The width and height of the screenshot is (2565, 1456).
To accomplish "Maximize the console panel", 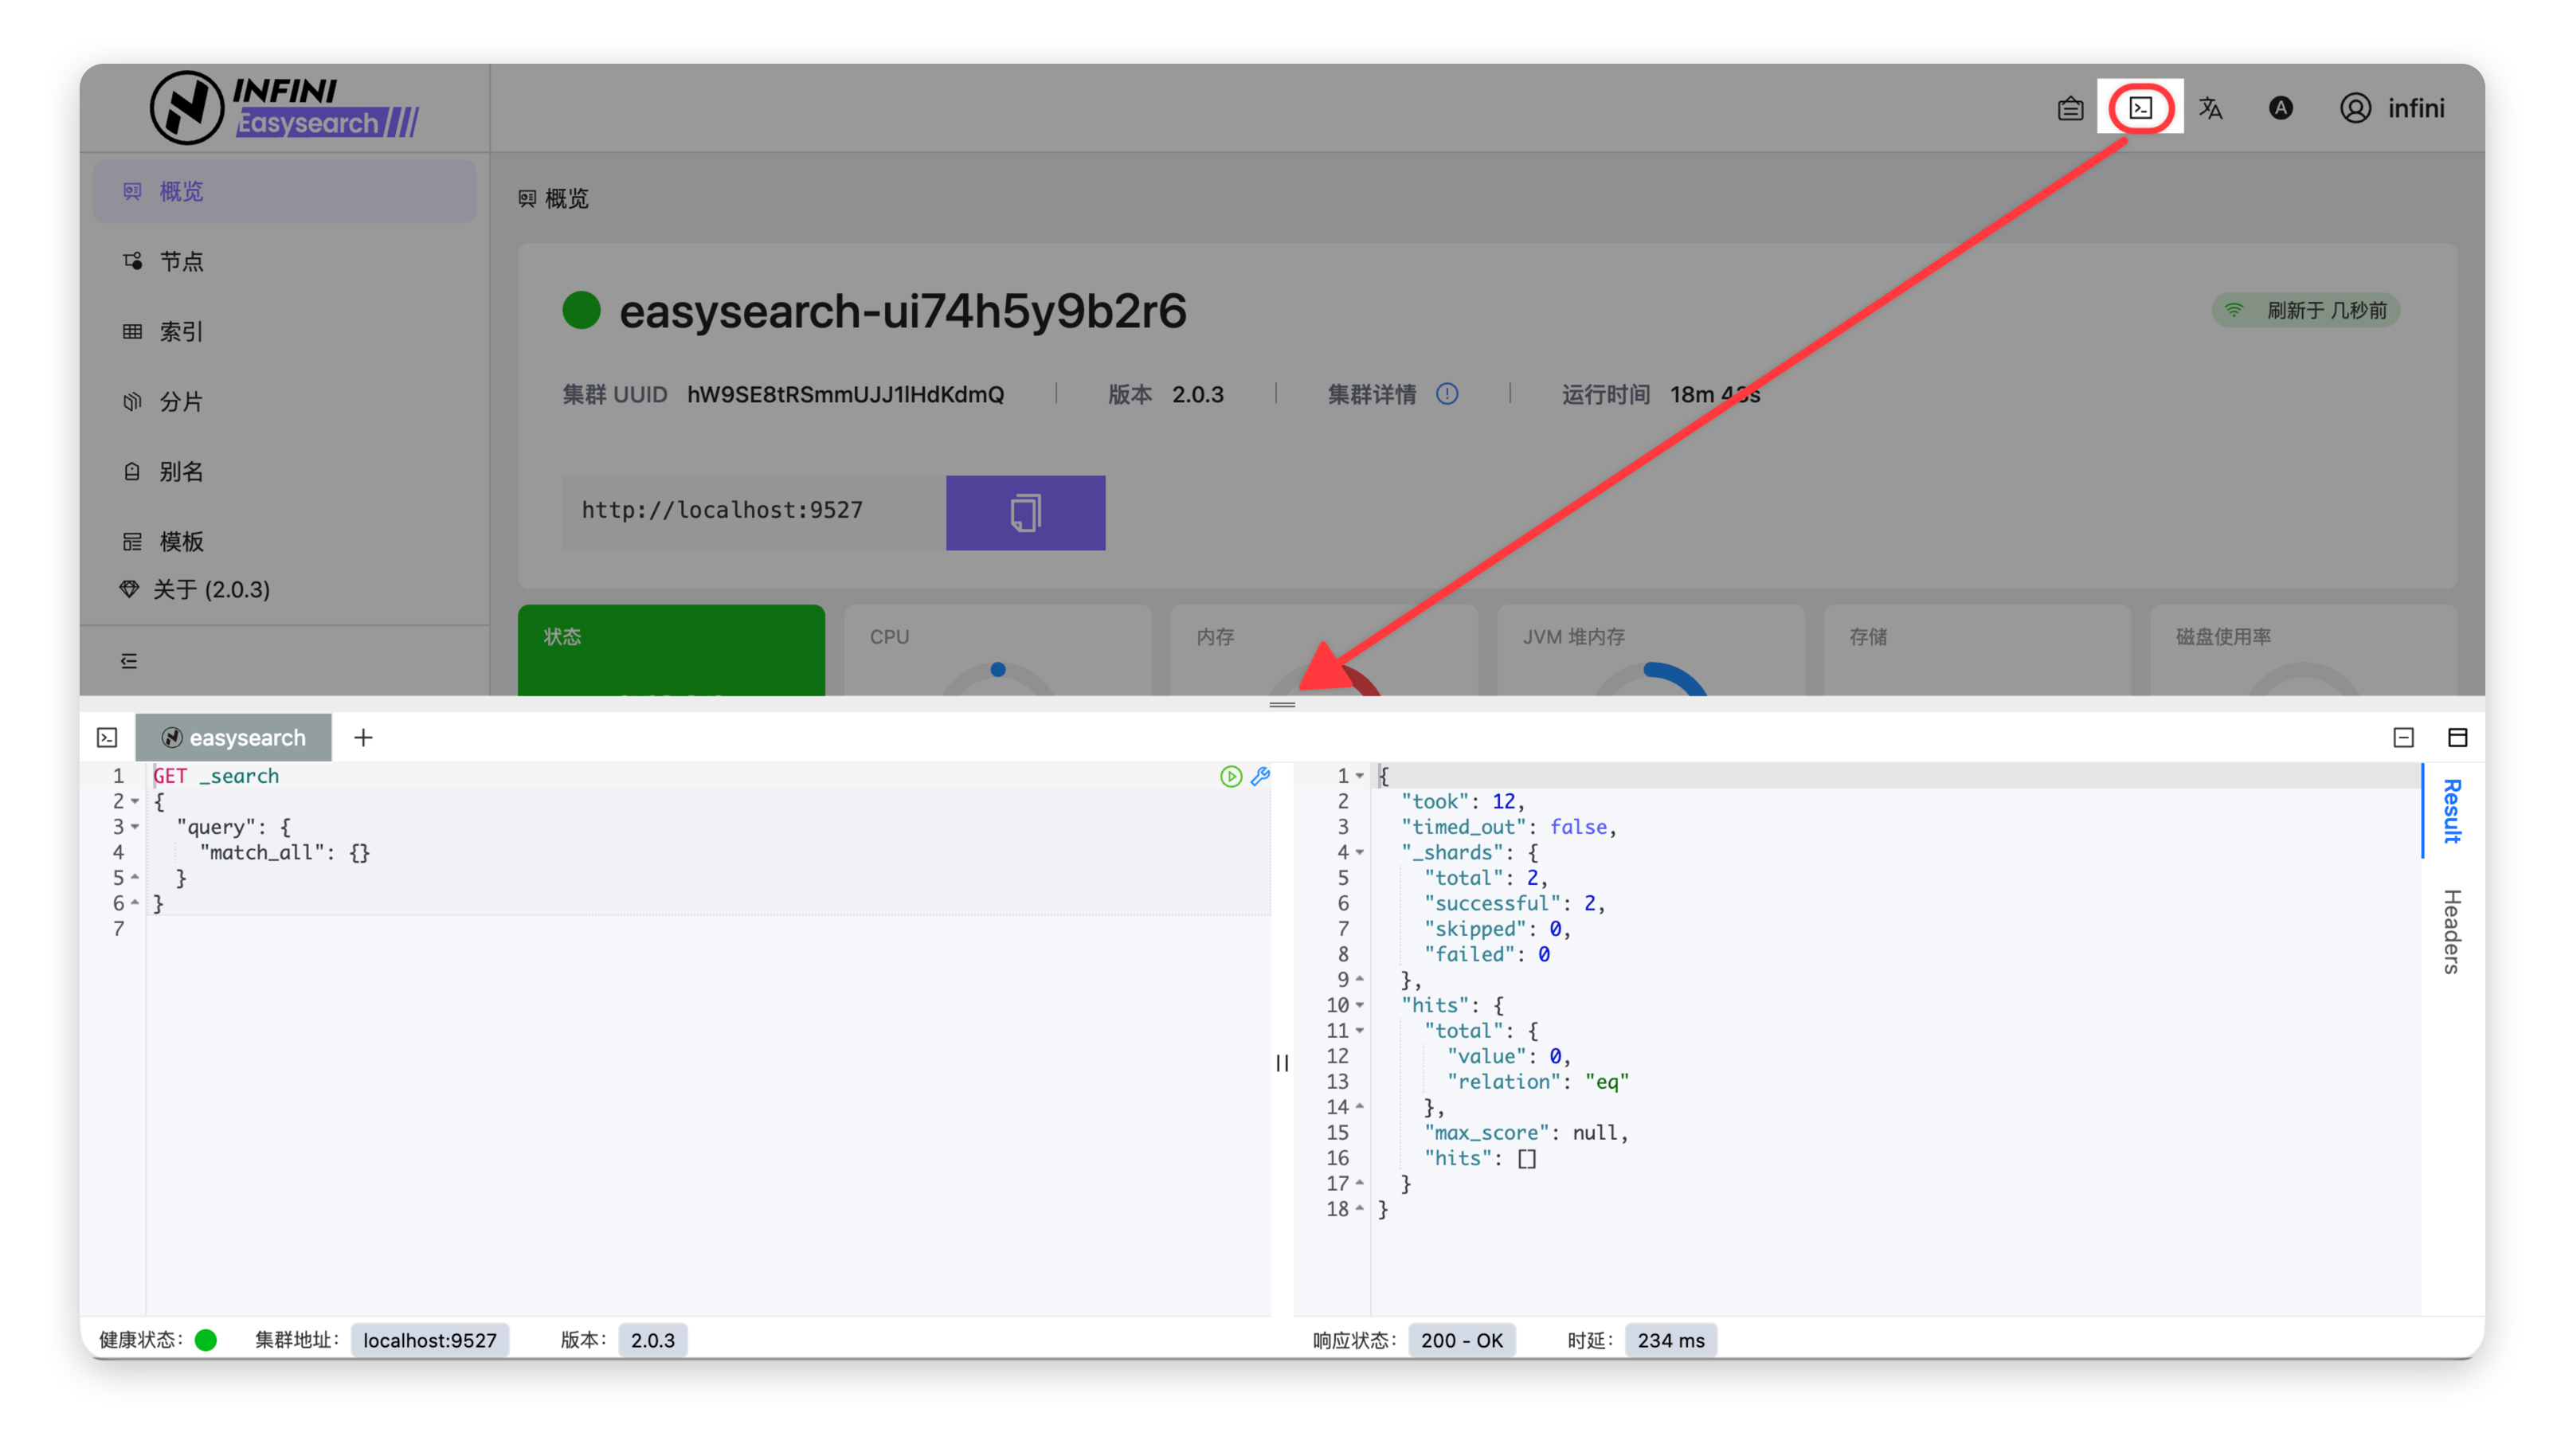I will coord(2457,738).
